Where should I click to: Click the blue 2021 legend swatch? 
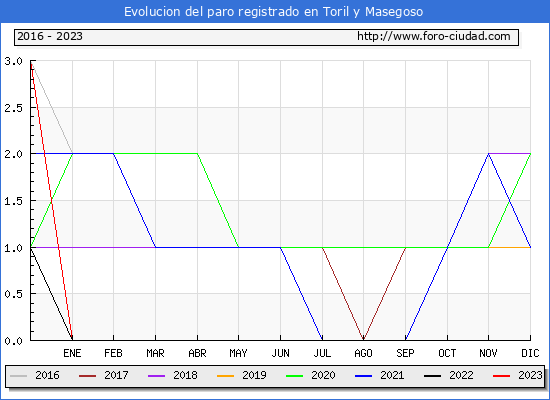pyautogui.click(x=363, y=376)
